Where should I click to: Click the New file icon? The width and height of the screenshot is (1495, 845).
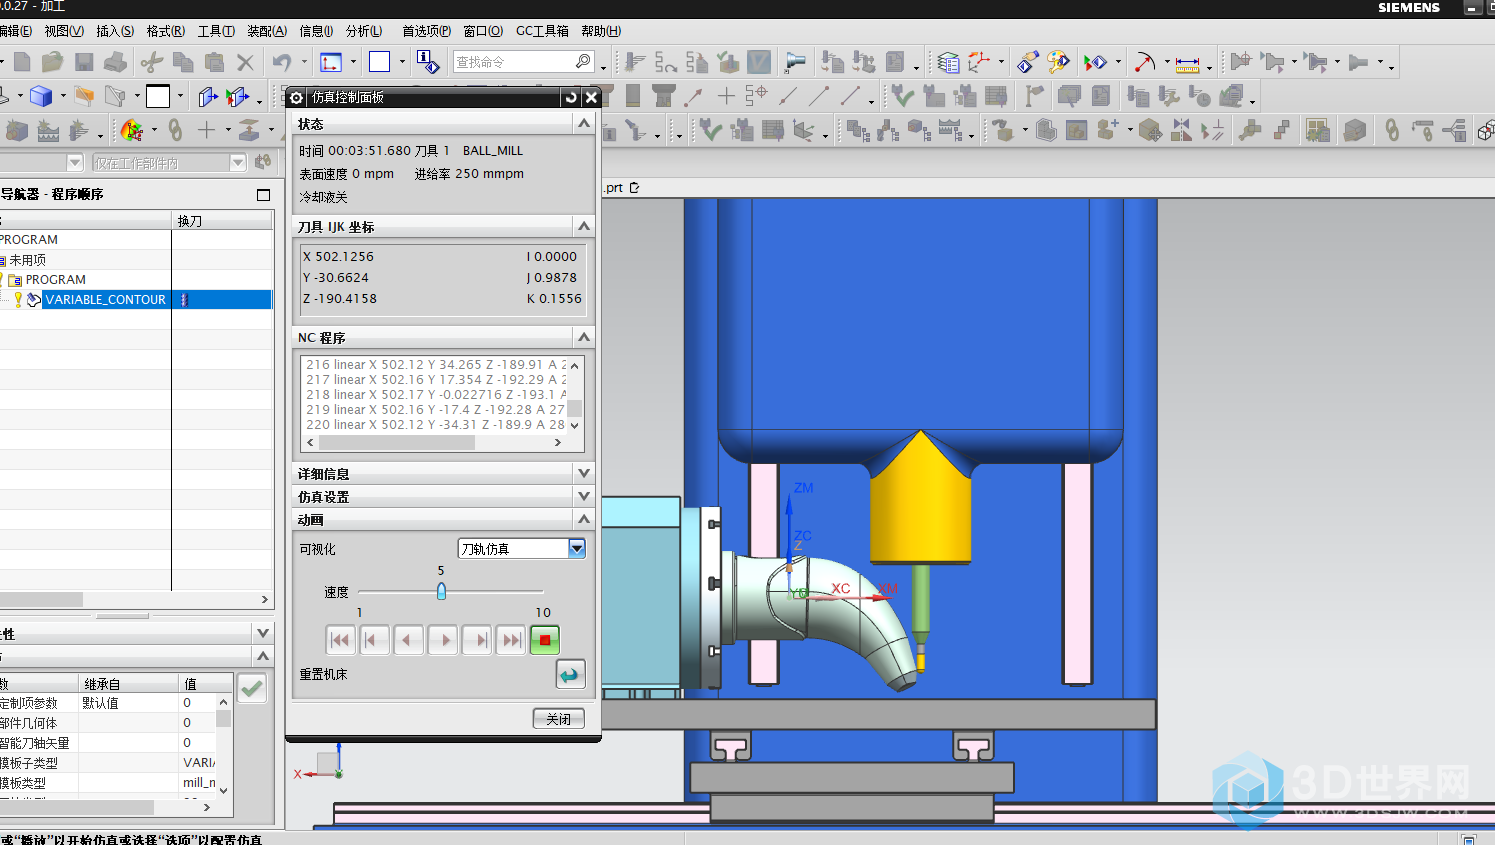tap(22, 62)
